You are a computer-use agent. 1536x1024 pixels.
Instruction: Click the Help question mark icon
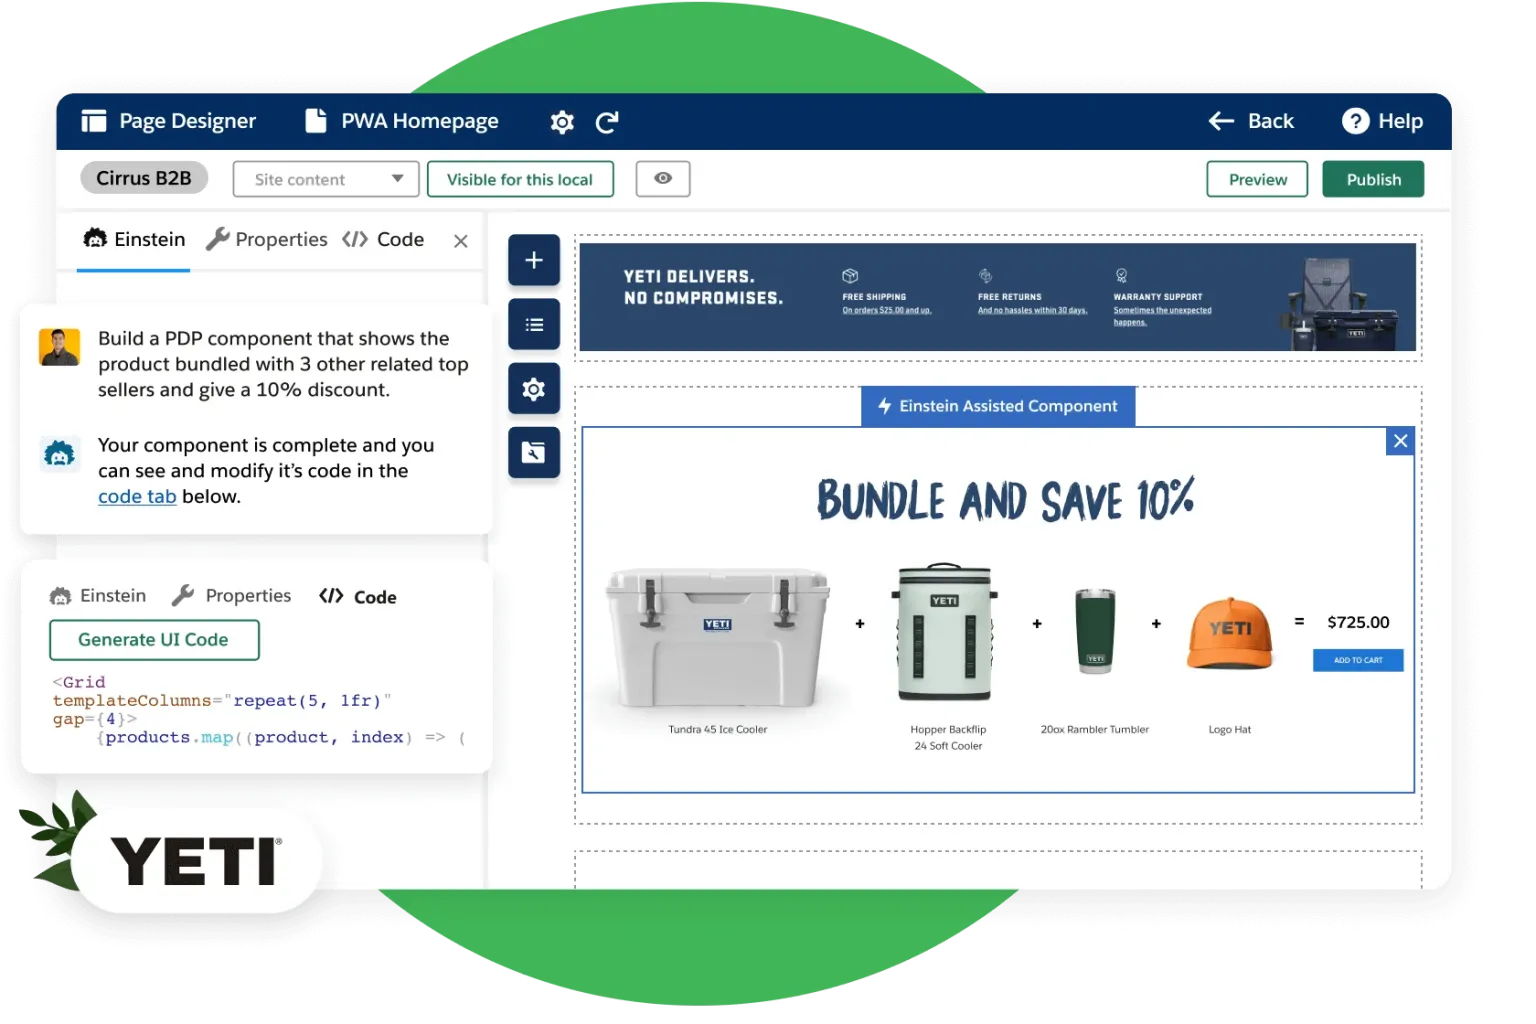[1355, 121]
